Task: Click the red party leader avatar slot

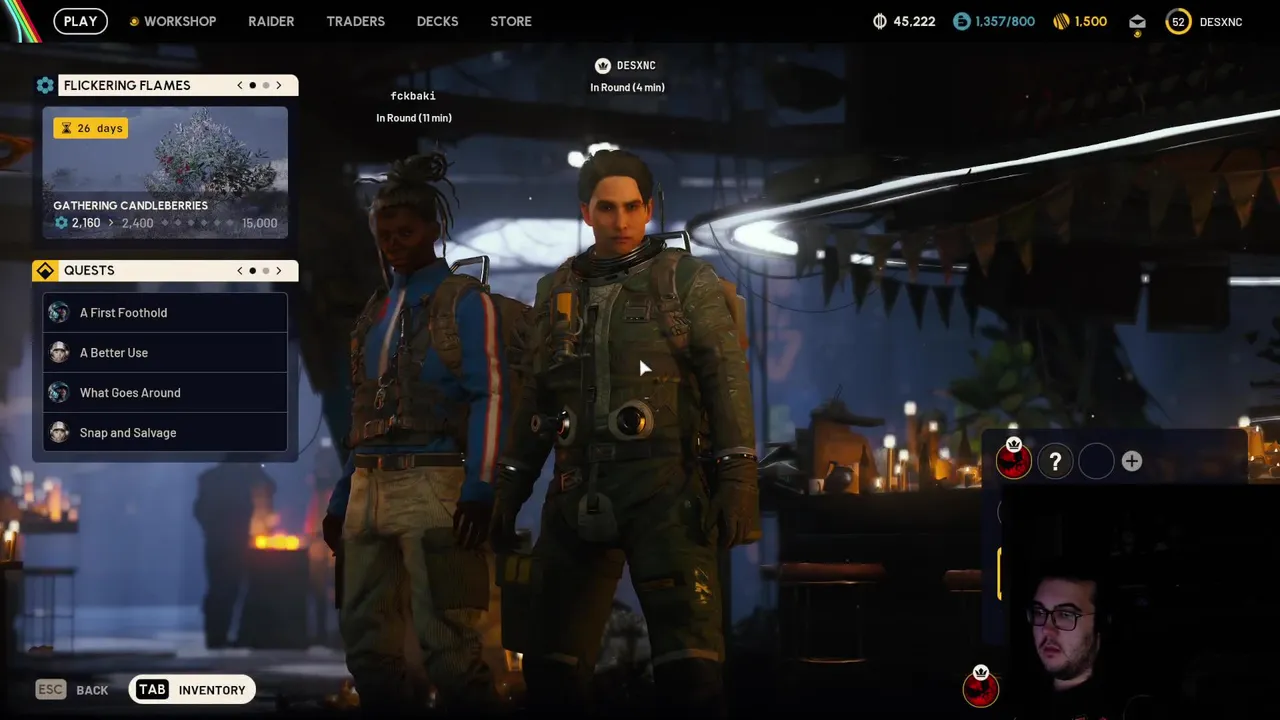Action: (x=1014, y=461)
